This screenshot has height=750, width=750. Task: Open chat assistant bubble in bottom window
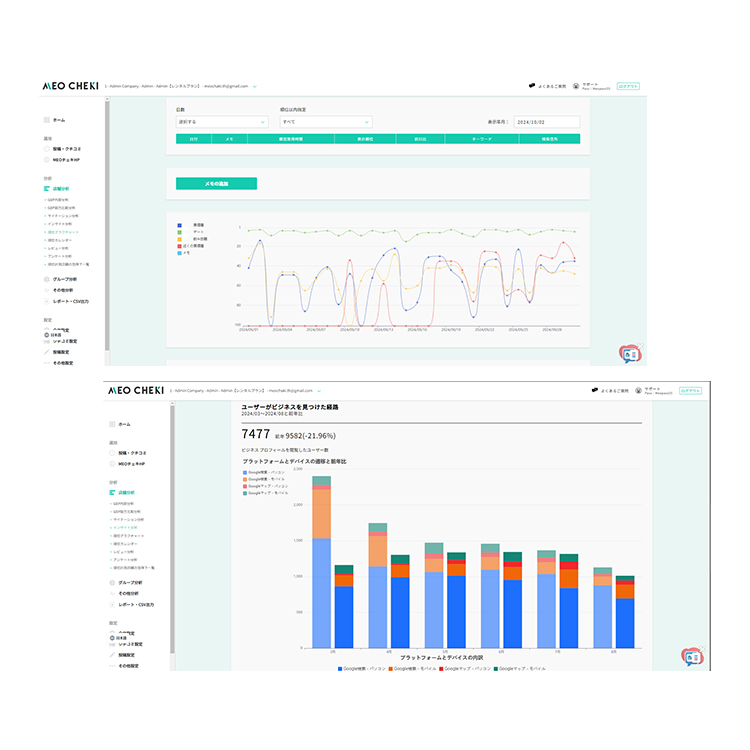692,657
